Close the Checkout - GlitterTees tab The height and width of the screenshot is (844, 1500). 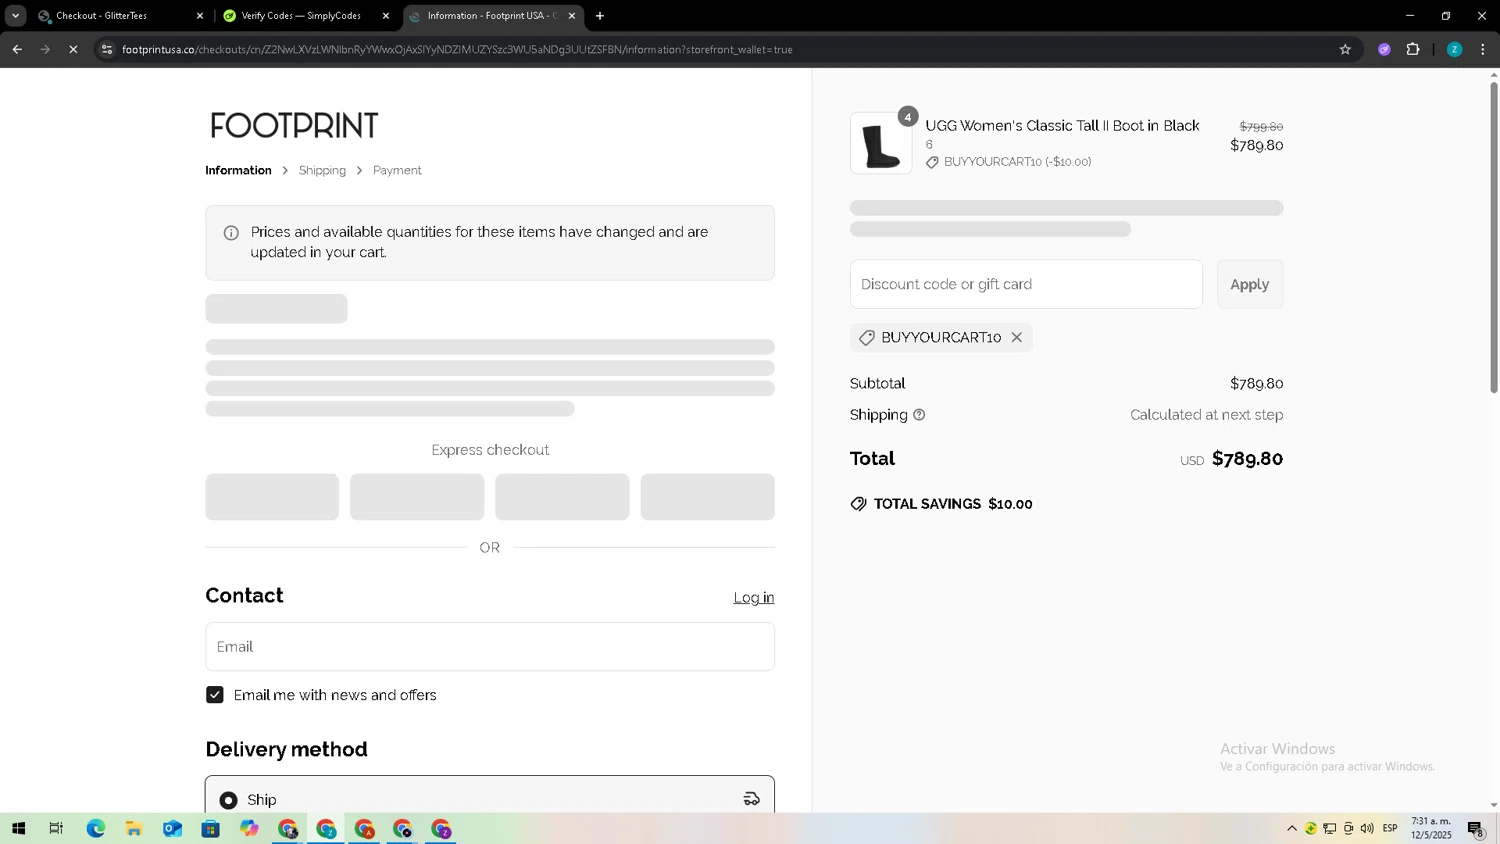(200, 16)
